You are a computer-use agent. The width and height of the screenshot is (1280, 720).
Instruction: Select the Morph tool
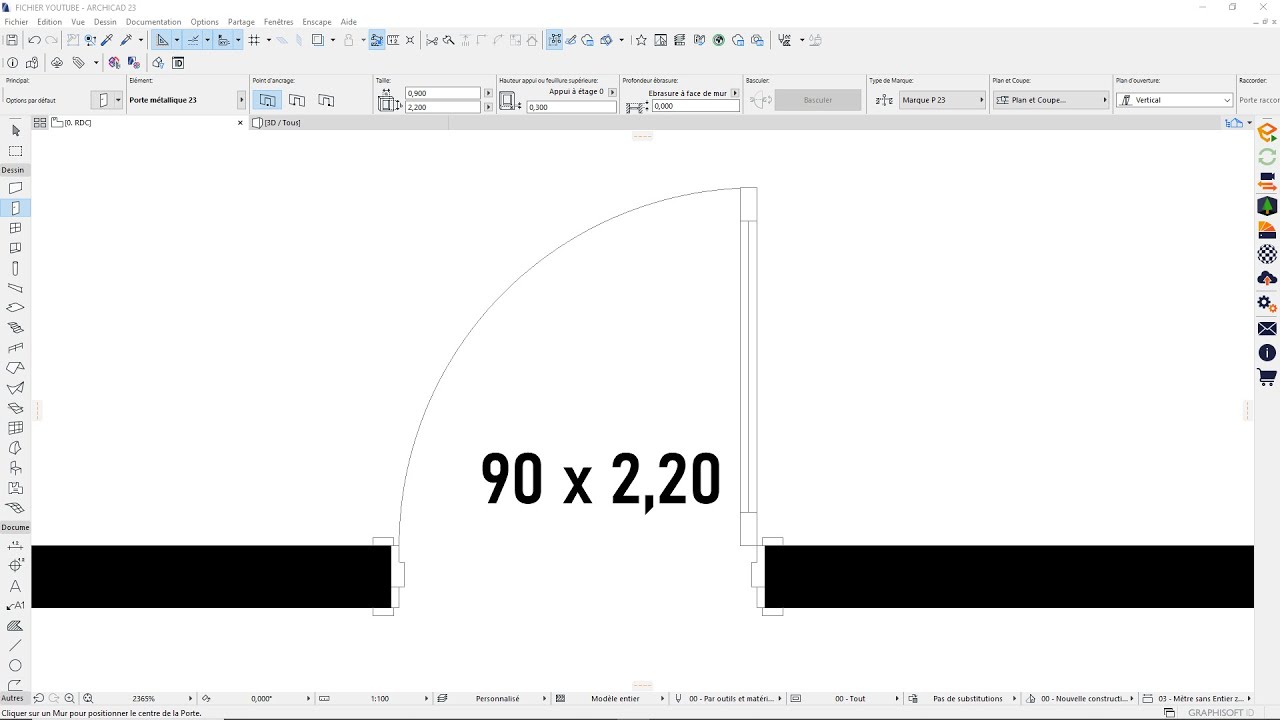[x=15, y=448]
